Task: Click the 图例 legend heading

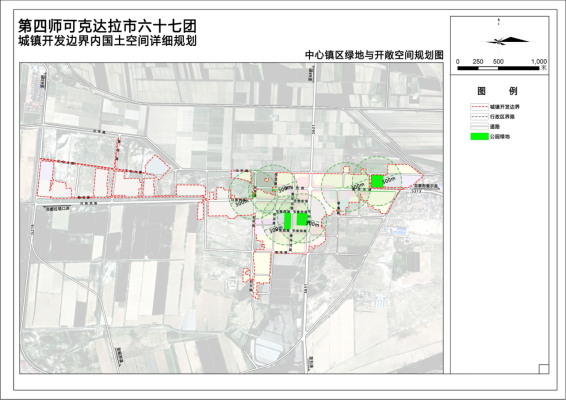Action: click(497, 91)
